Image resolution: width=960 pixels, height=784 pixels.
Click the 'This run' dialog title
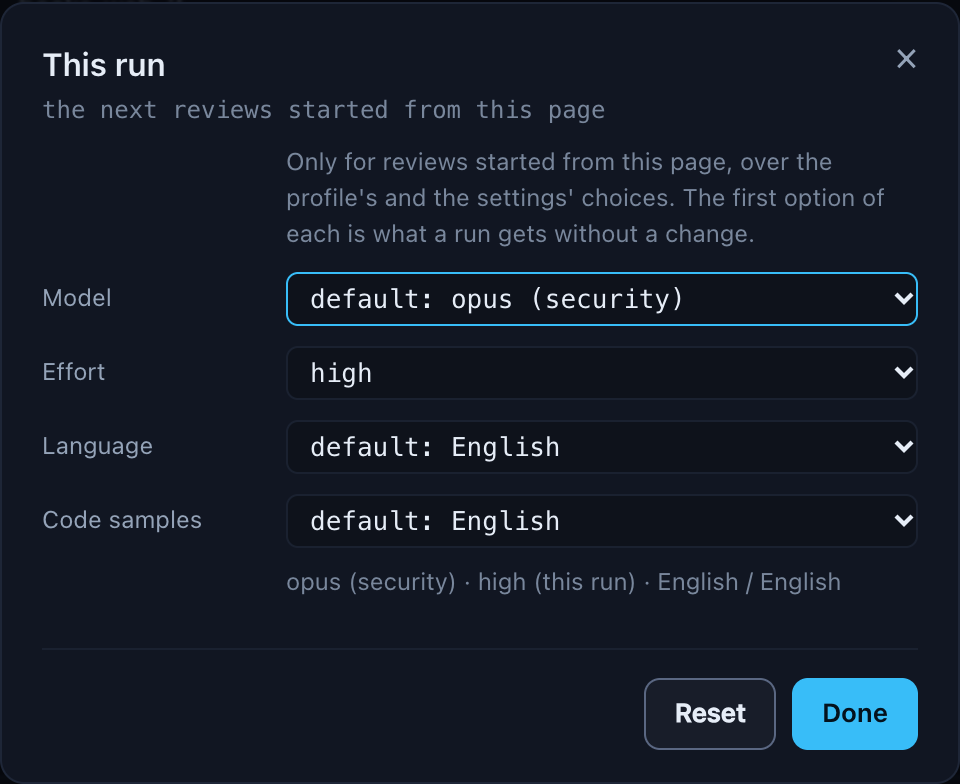click(x=104, y=65)
